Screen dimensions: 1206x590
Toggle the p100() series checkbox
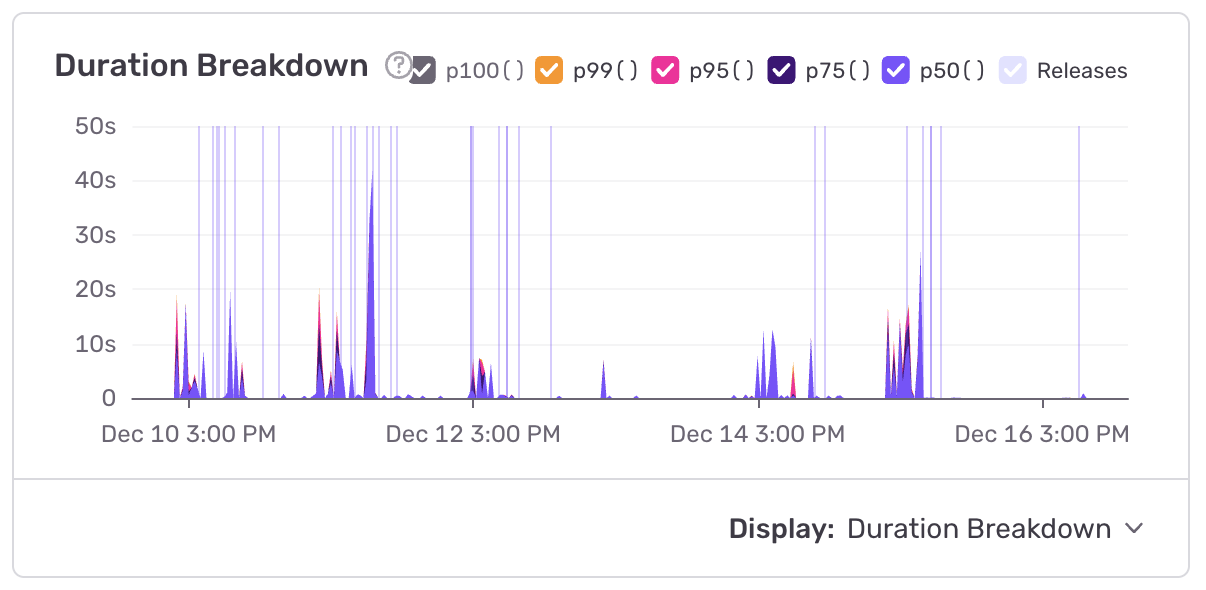422,70
